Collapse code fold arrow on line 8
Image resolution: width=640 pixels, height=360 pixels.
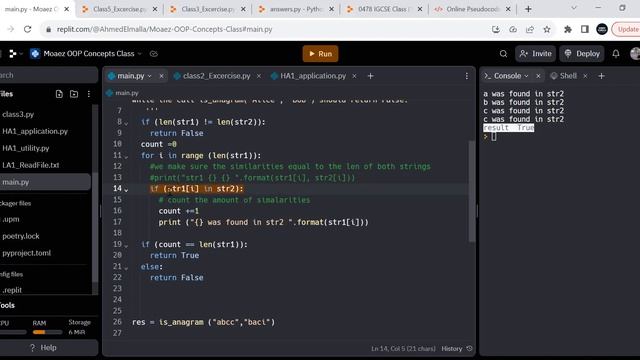126,123
